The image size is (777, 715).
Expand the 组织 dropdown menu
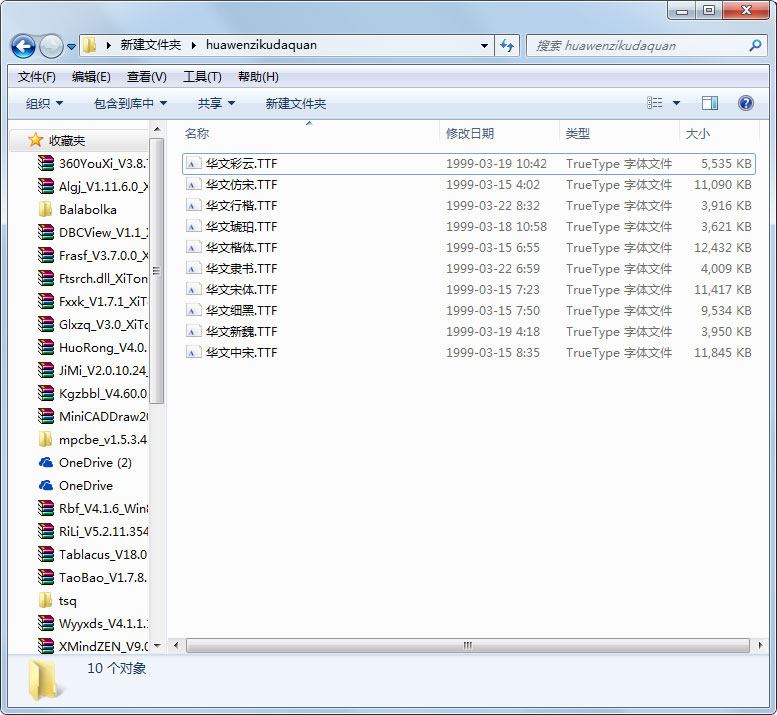[x=44, y=103]
